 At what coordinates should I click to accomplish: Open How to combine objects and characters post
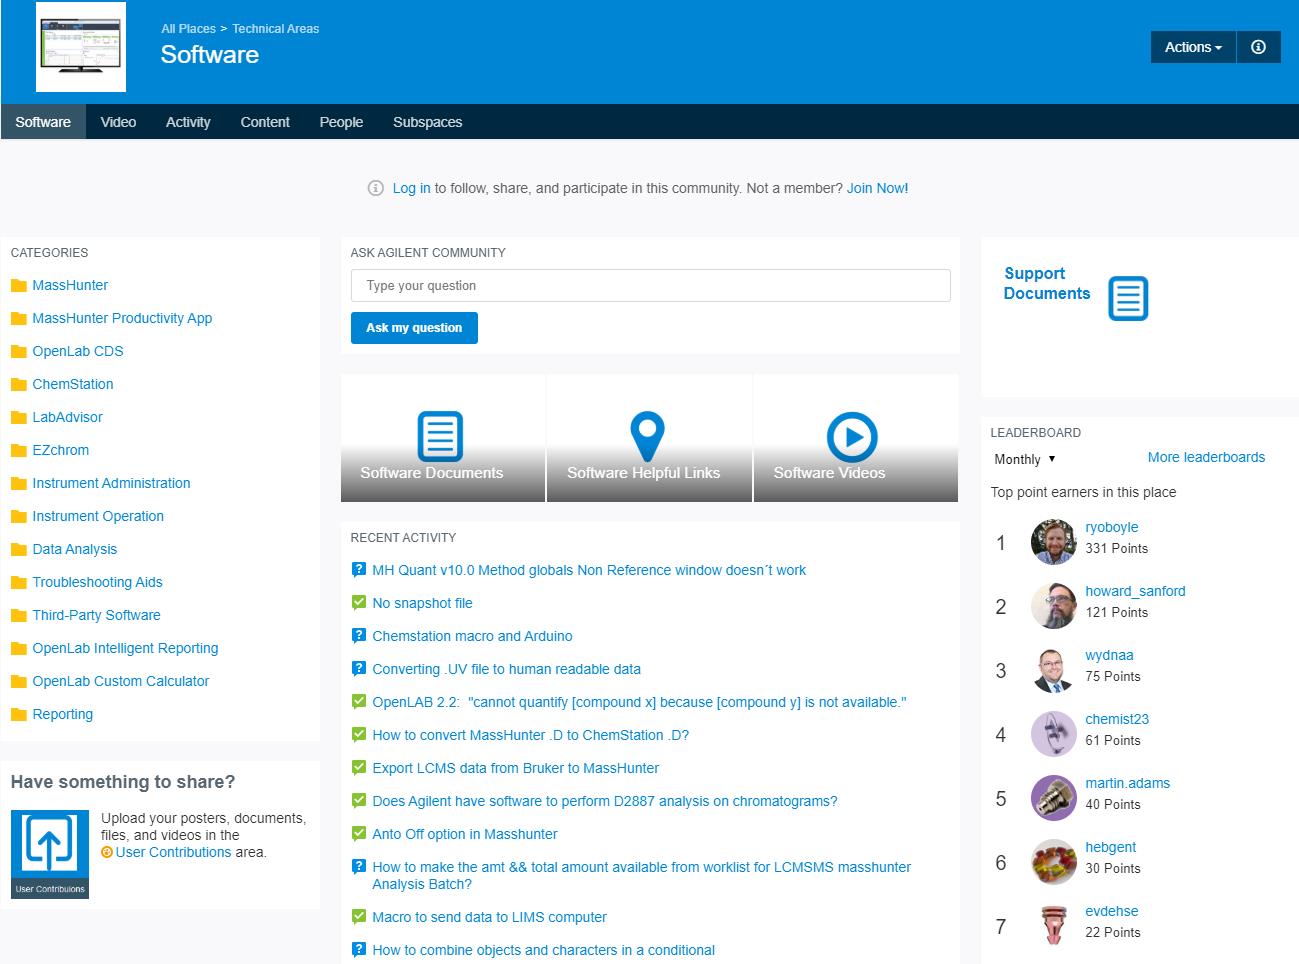click(x=544, y=950)
